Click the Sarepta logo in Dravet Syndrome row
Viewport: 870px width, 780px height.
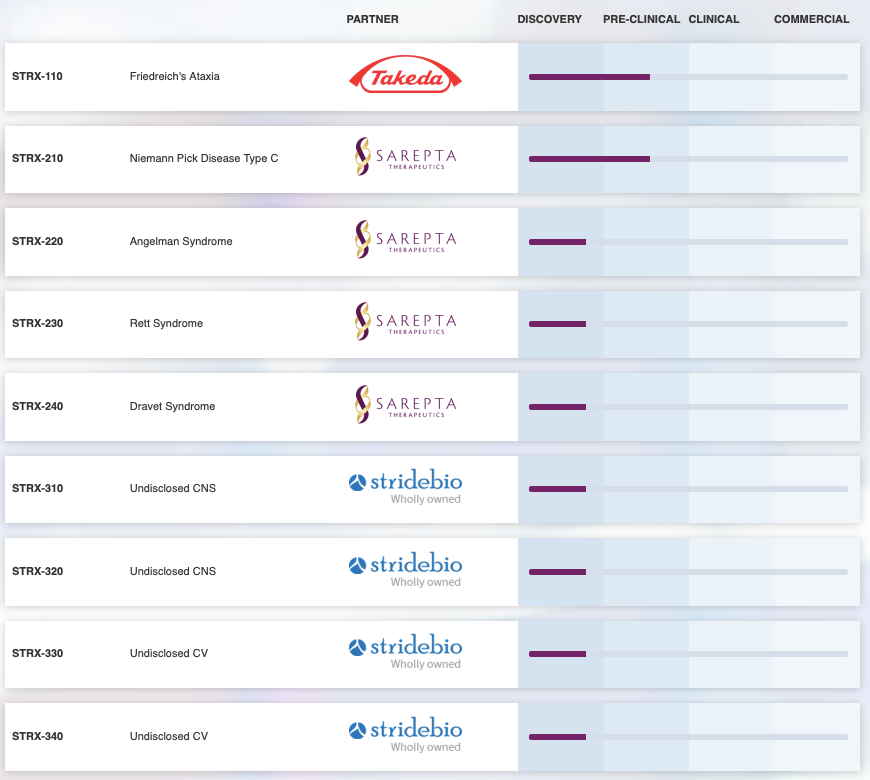pyautogui.click(x=405, y=406)
